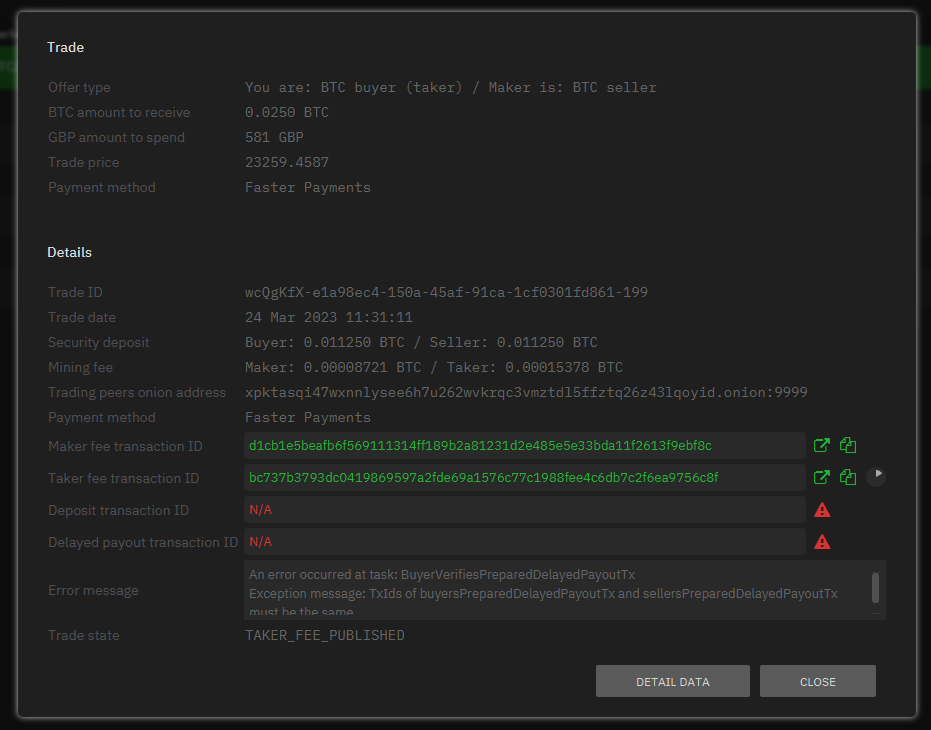Viewport: 931px width, 730px height.
Task: Open Maker fee transaction in block explorer
Action: point(821,445)
